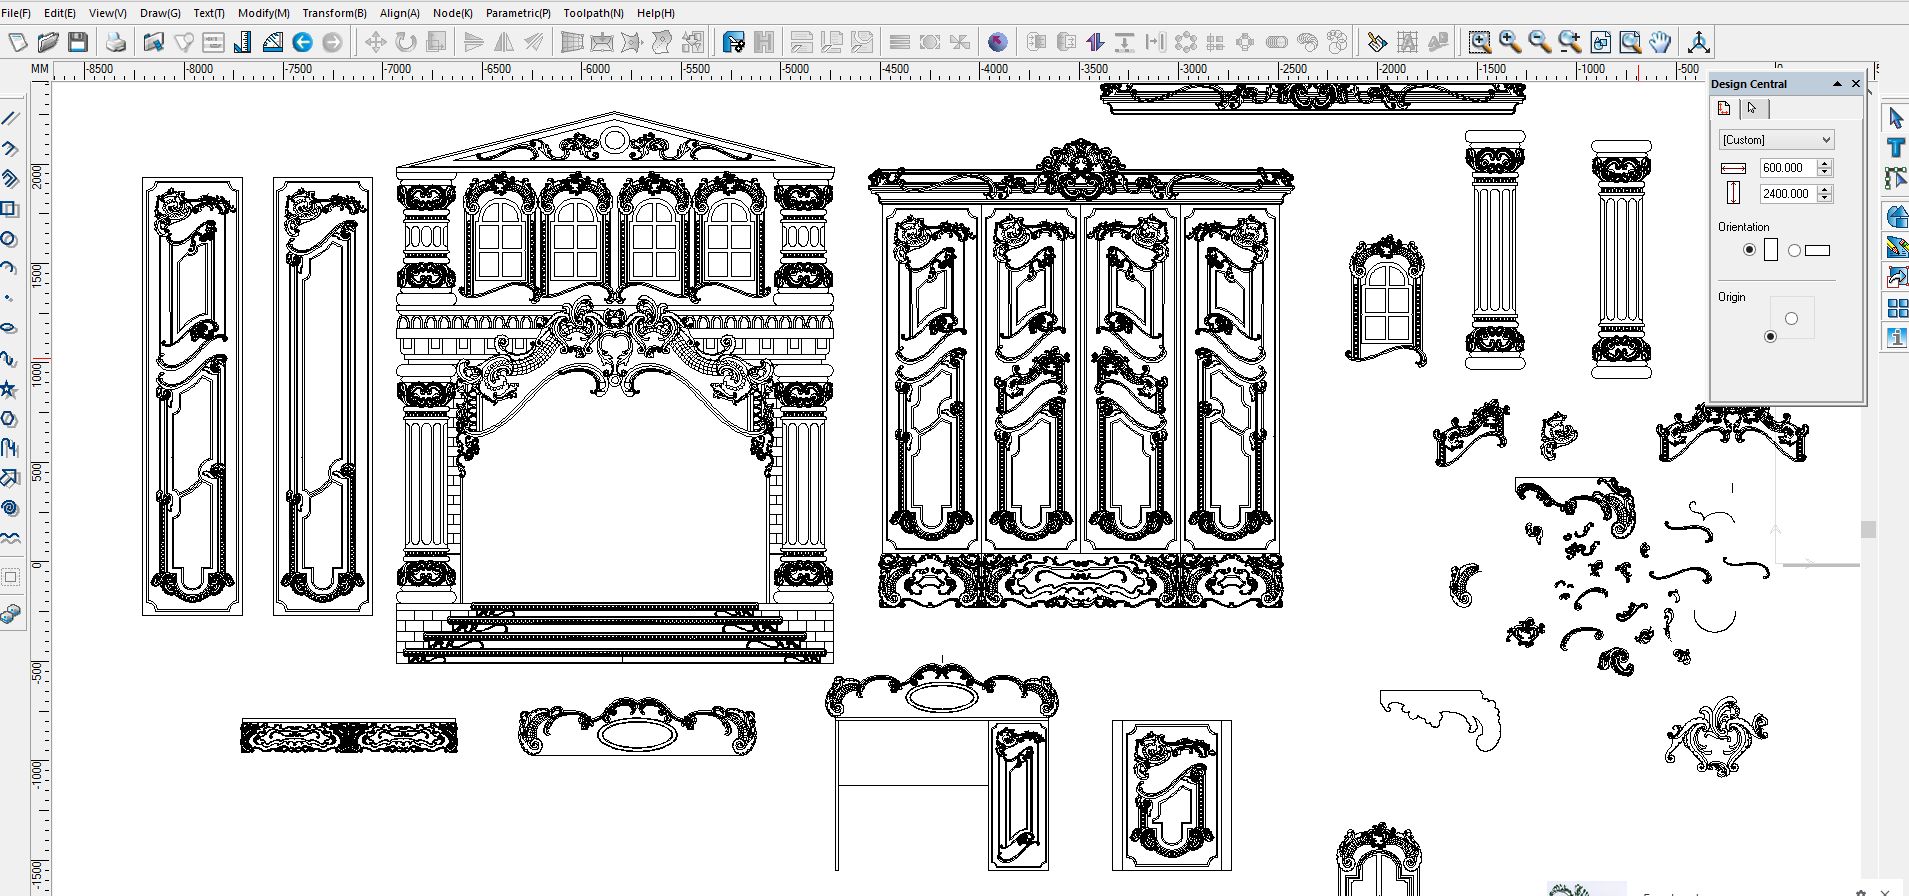
Task: Save the current drawing
Action: [x=78, y=42]
